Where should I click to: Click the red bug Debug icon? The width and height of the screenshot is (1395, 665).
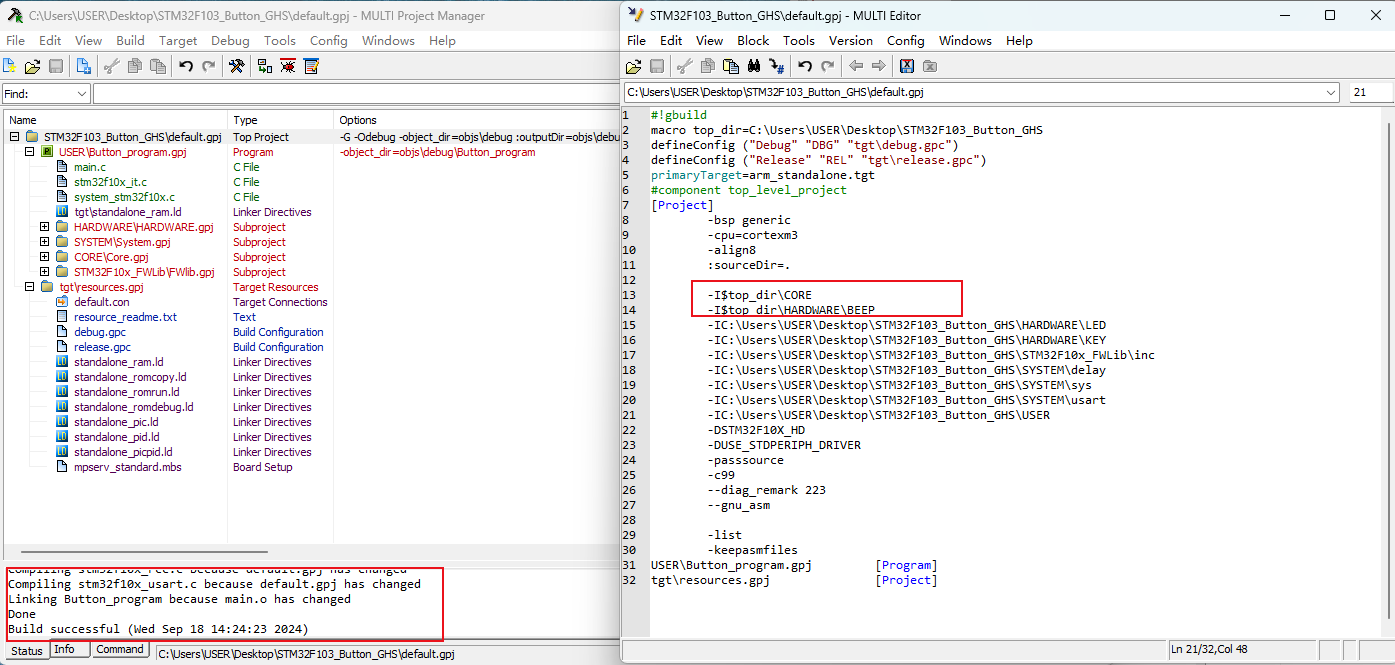point(288,66)
